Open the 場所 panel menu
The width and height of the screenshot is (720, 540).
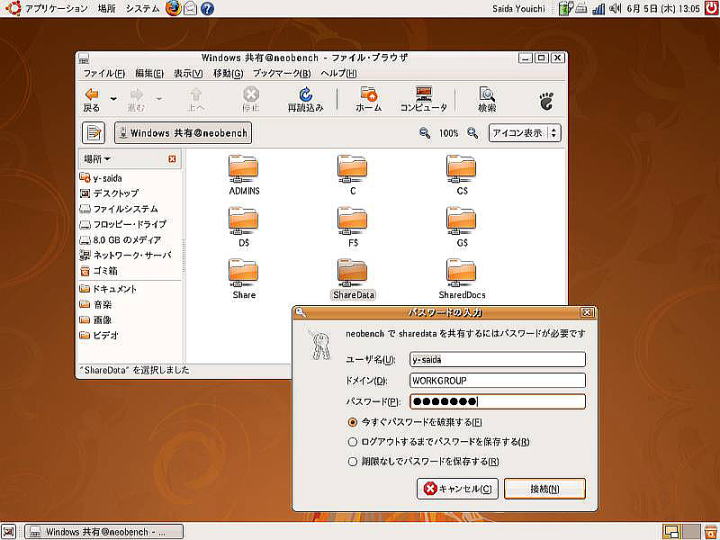(x=107, y=8)
